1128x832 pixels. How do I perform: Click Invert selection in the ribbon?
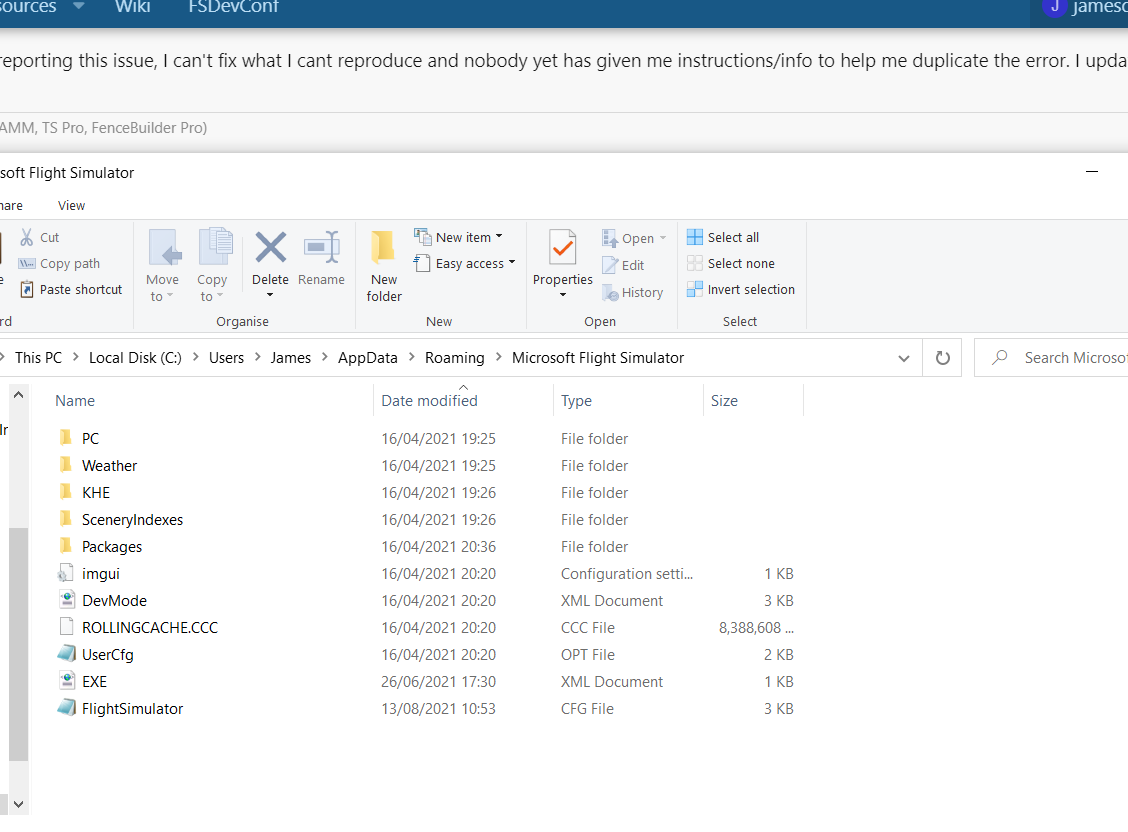tap(741, 290)
